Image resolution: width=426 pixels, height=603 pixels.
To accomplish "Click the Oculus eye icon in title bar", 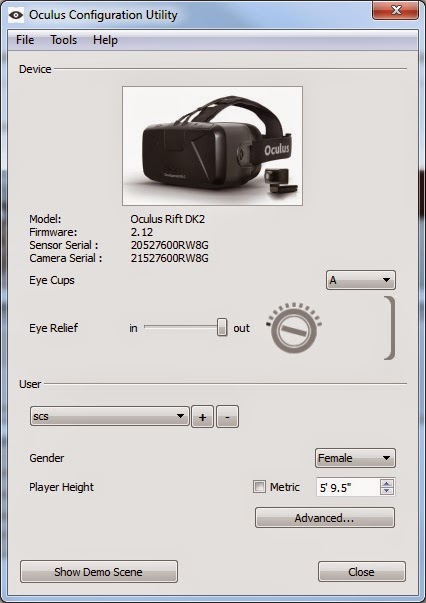I will click(x=16, y=15).
